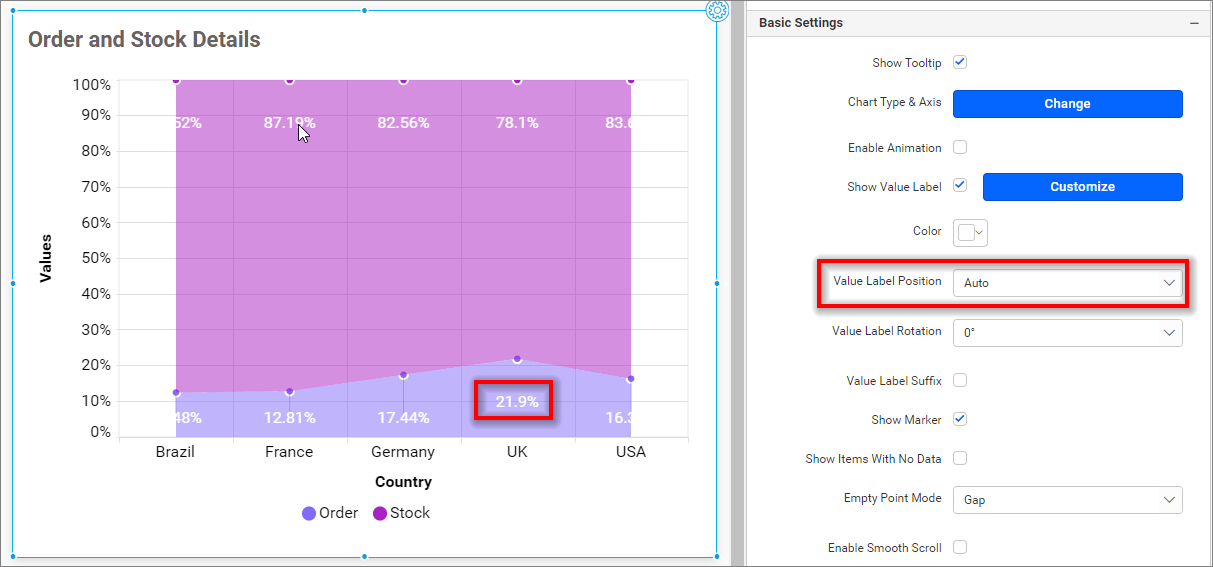Enable Value Label Suffix checkbox
The width and height of the screenshot is (1213, 567).
coord(960,380)
